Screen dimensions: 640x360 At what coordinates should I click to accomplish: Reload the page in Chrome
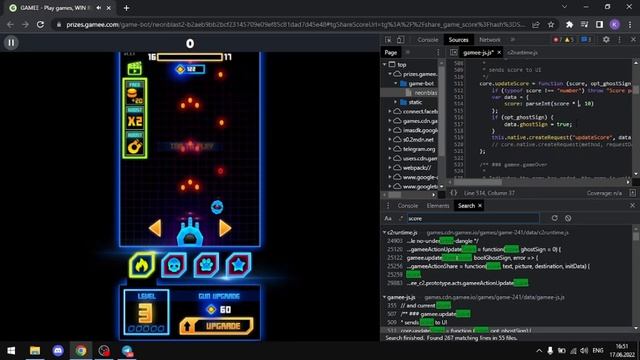[x=40, y=24]
